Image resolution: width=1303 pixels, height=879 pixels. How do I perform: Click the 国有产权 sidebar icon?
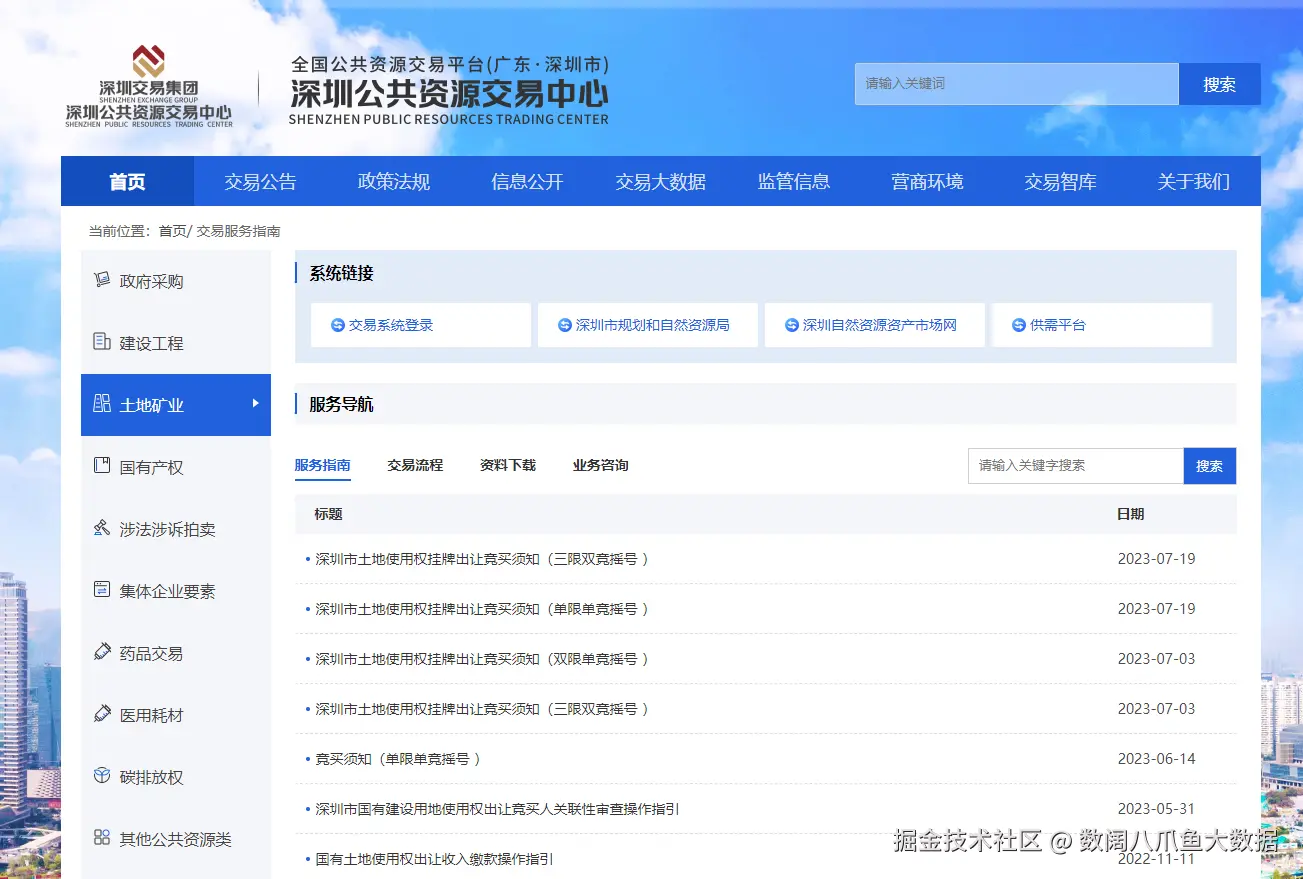pos(101,466)
